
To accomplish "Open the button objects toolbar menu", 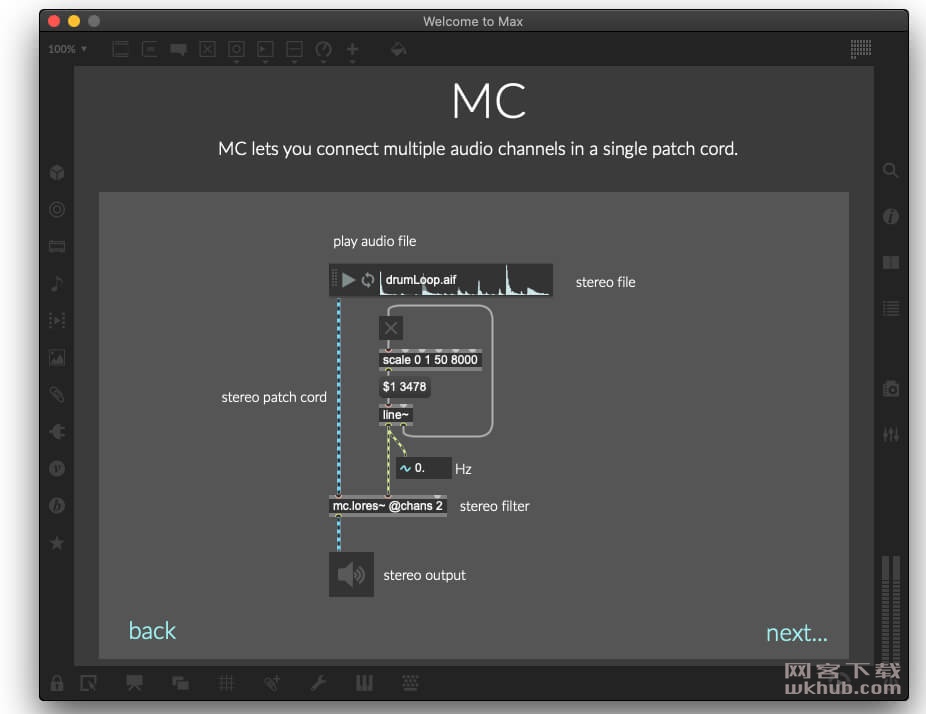I will pyautogui.click(x=236, y=50).
